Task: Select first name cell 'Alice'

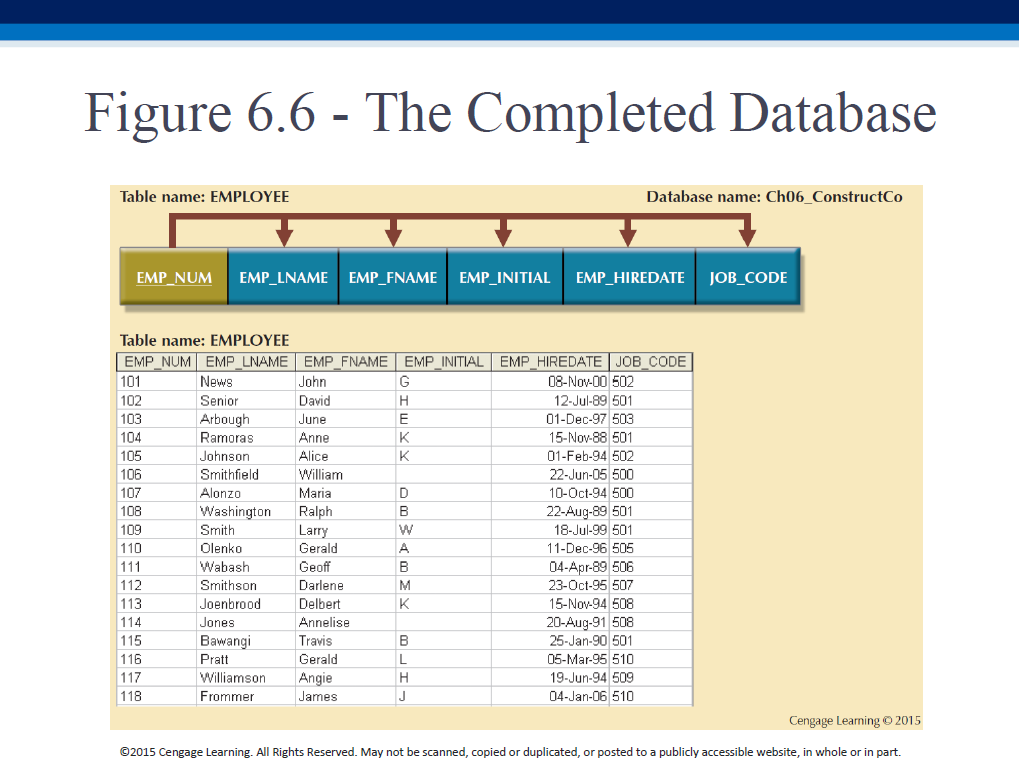Action: [346, 455]
